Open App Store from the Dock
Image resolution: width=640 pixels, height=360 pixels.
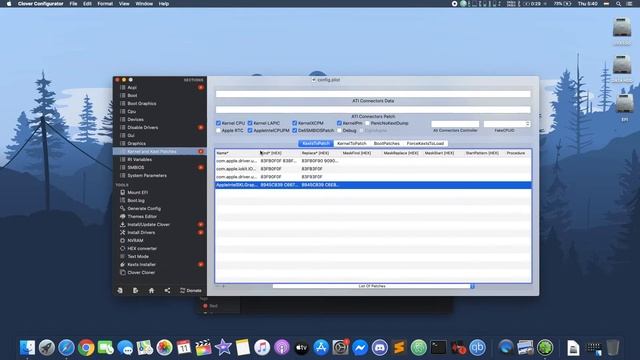tap(321, 348)
